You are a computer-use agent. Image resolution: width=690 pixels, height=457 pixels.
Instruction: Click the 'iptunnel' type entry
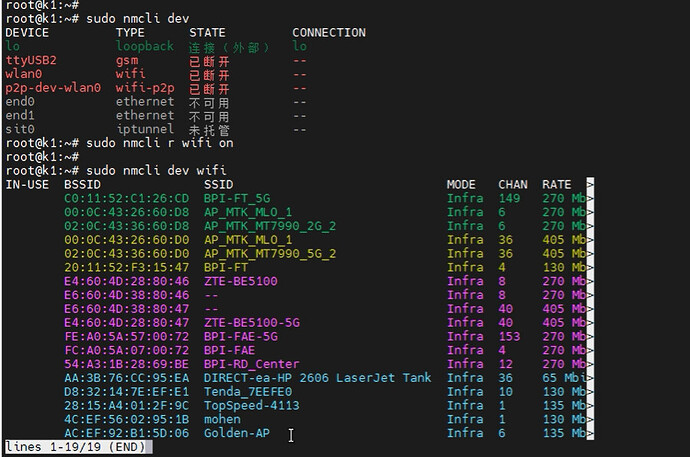tap(145, 129)
